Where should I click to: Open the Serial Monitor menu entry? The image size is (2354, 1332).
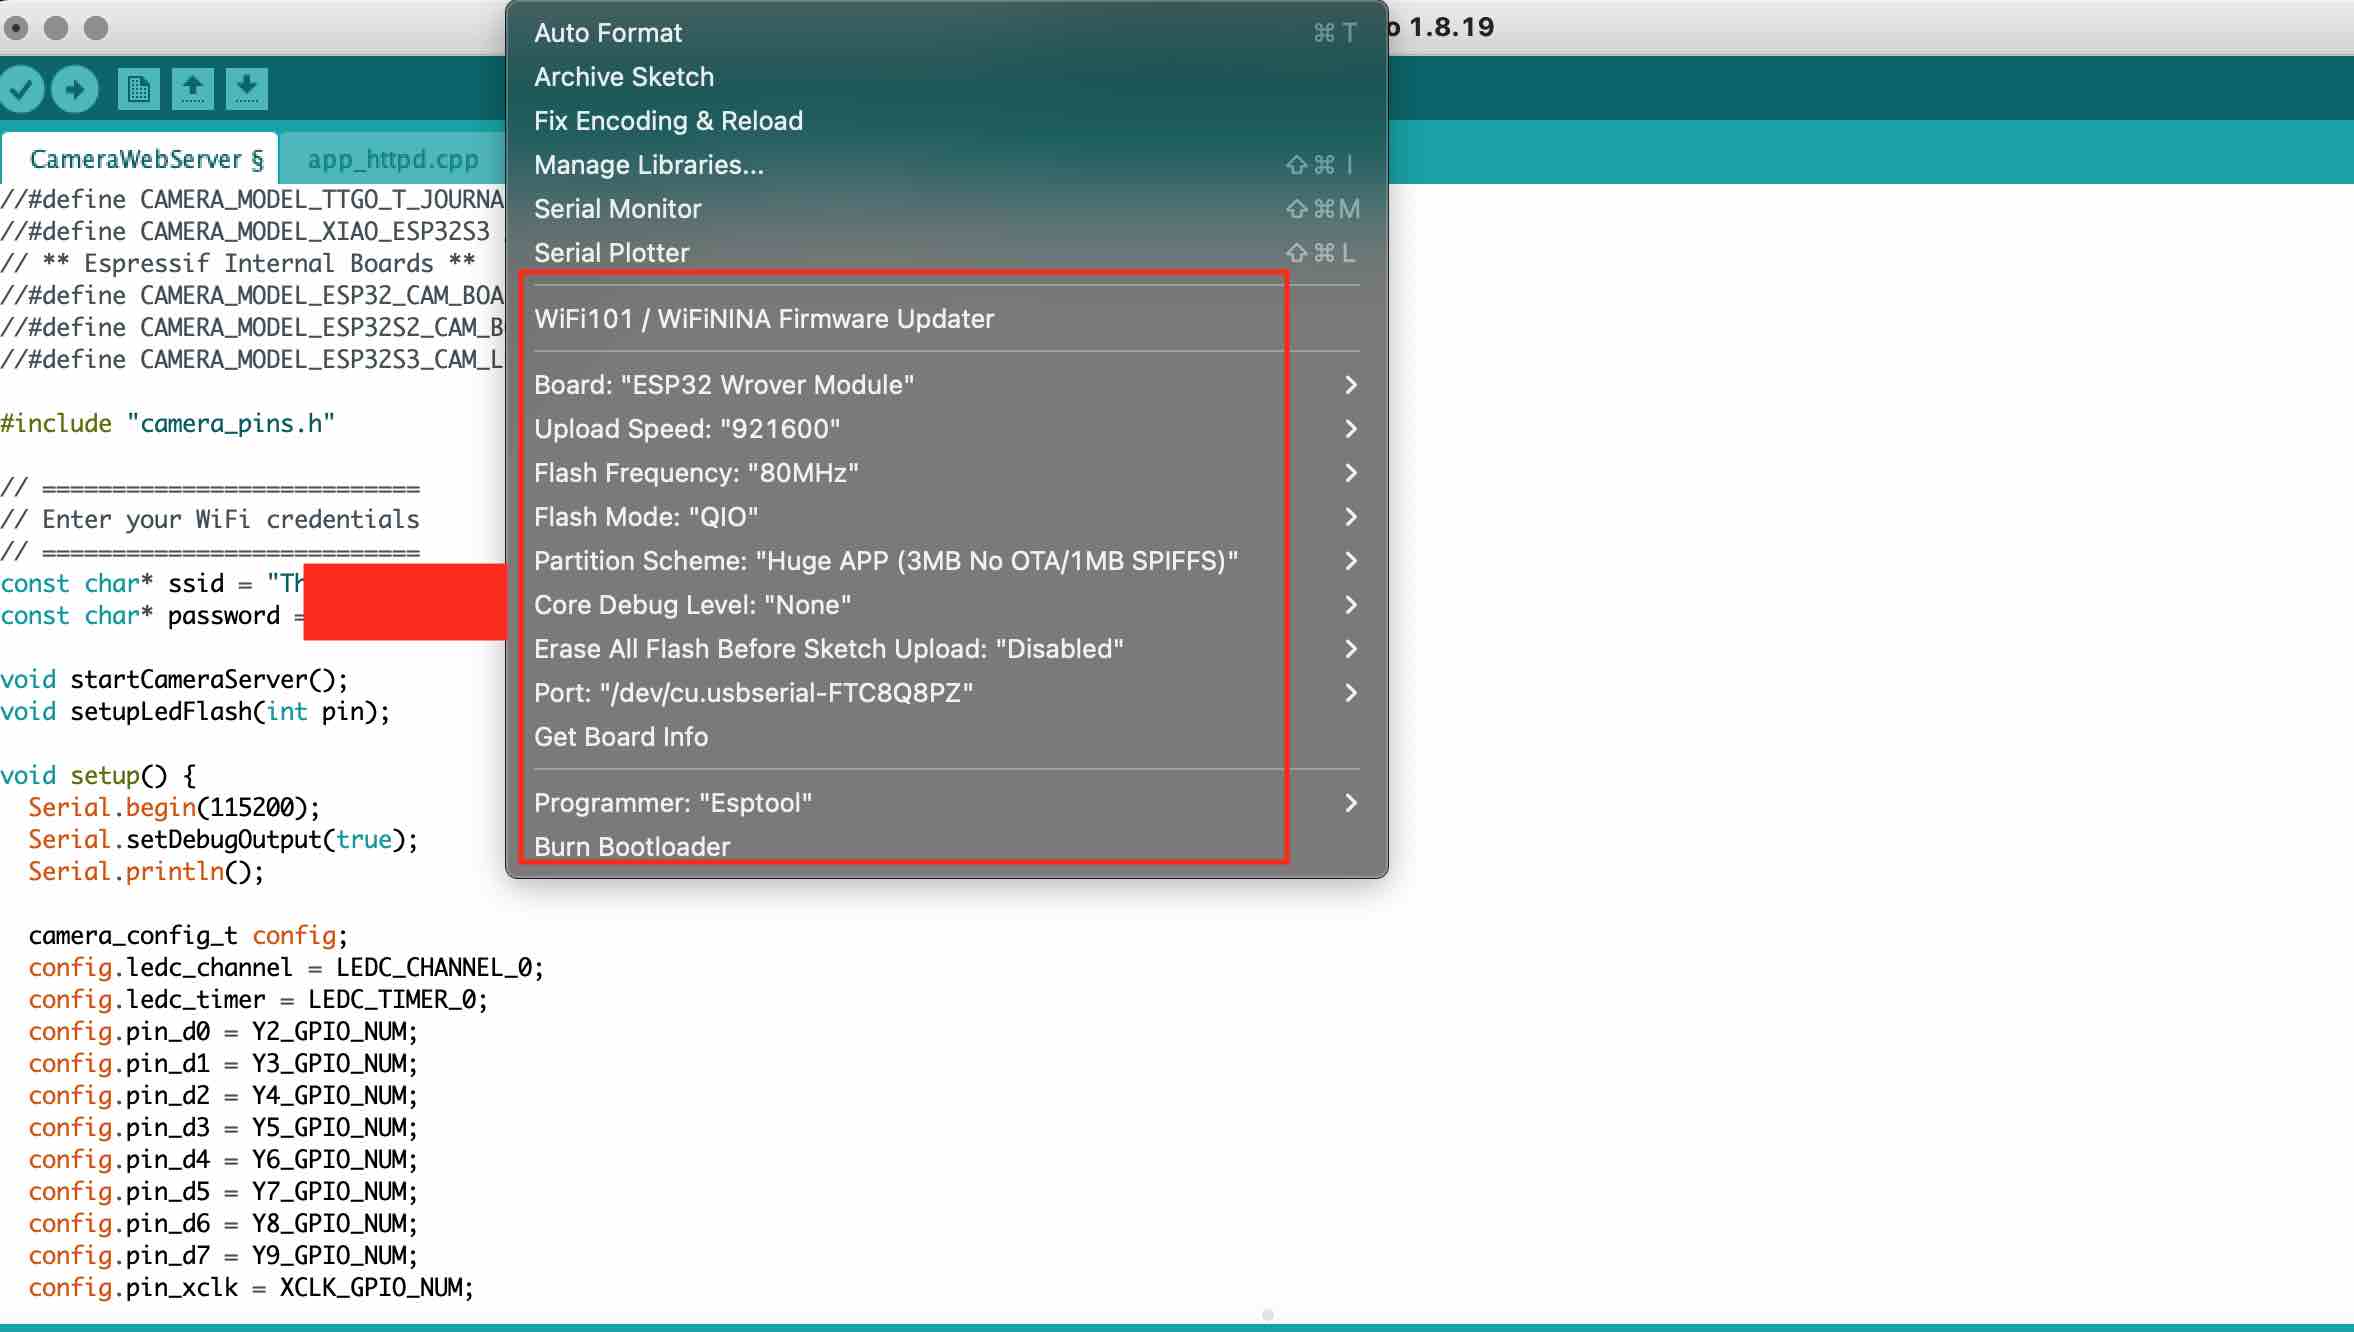[x=946, y=209]
